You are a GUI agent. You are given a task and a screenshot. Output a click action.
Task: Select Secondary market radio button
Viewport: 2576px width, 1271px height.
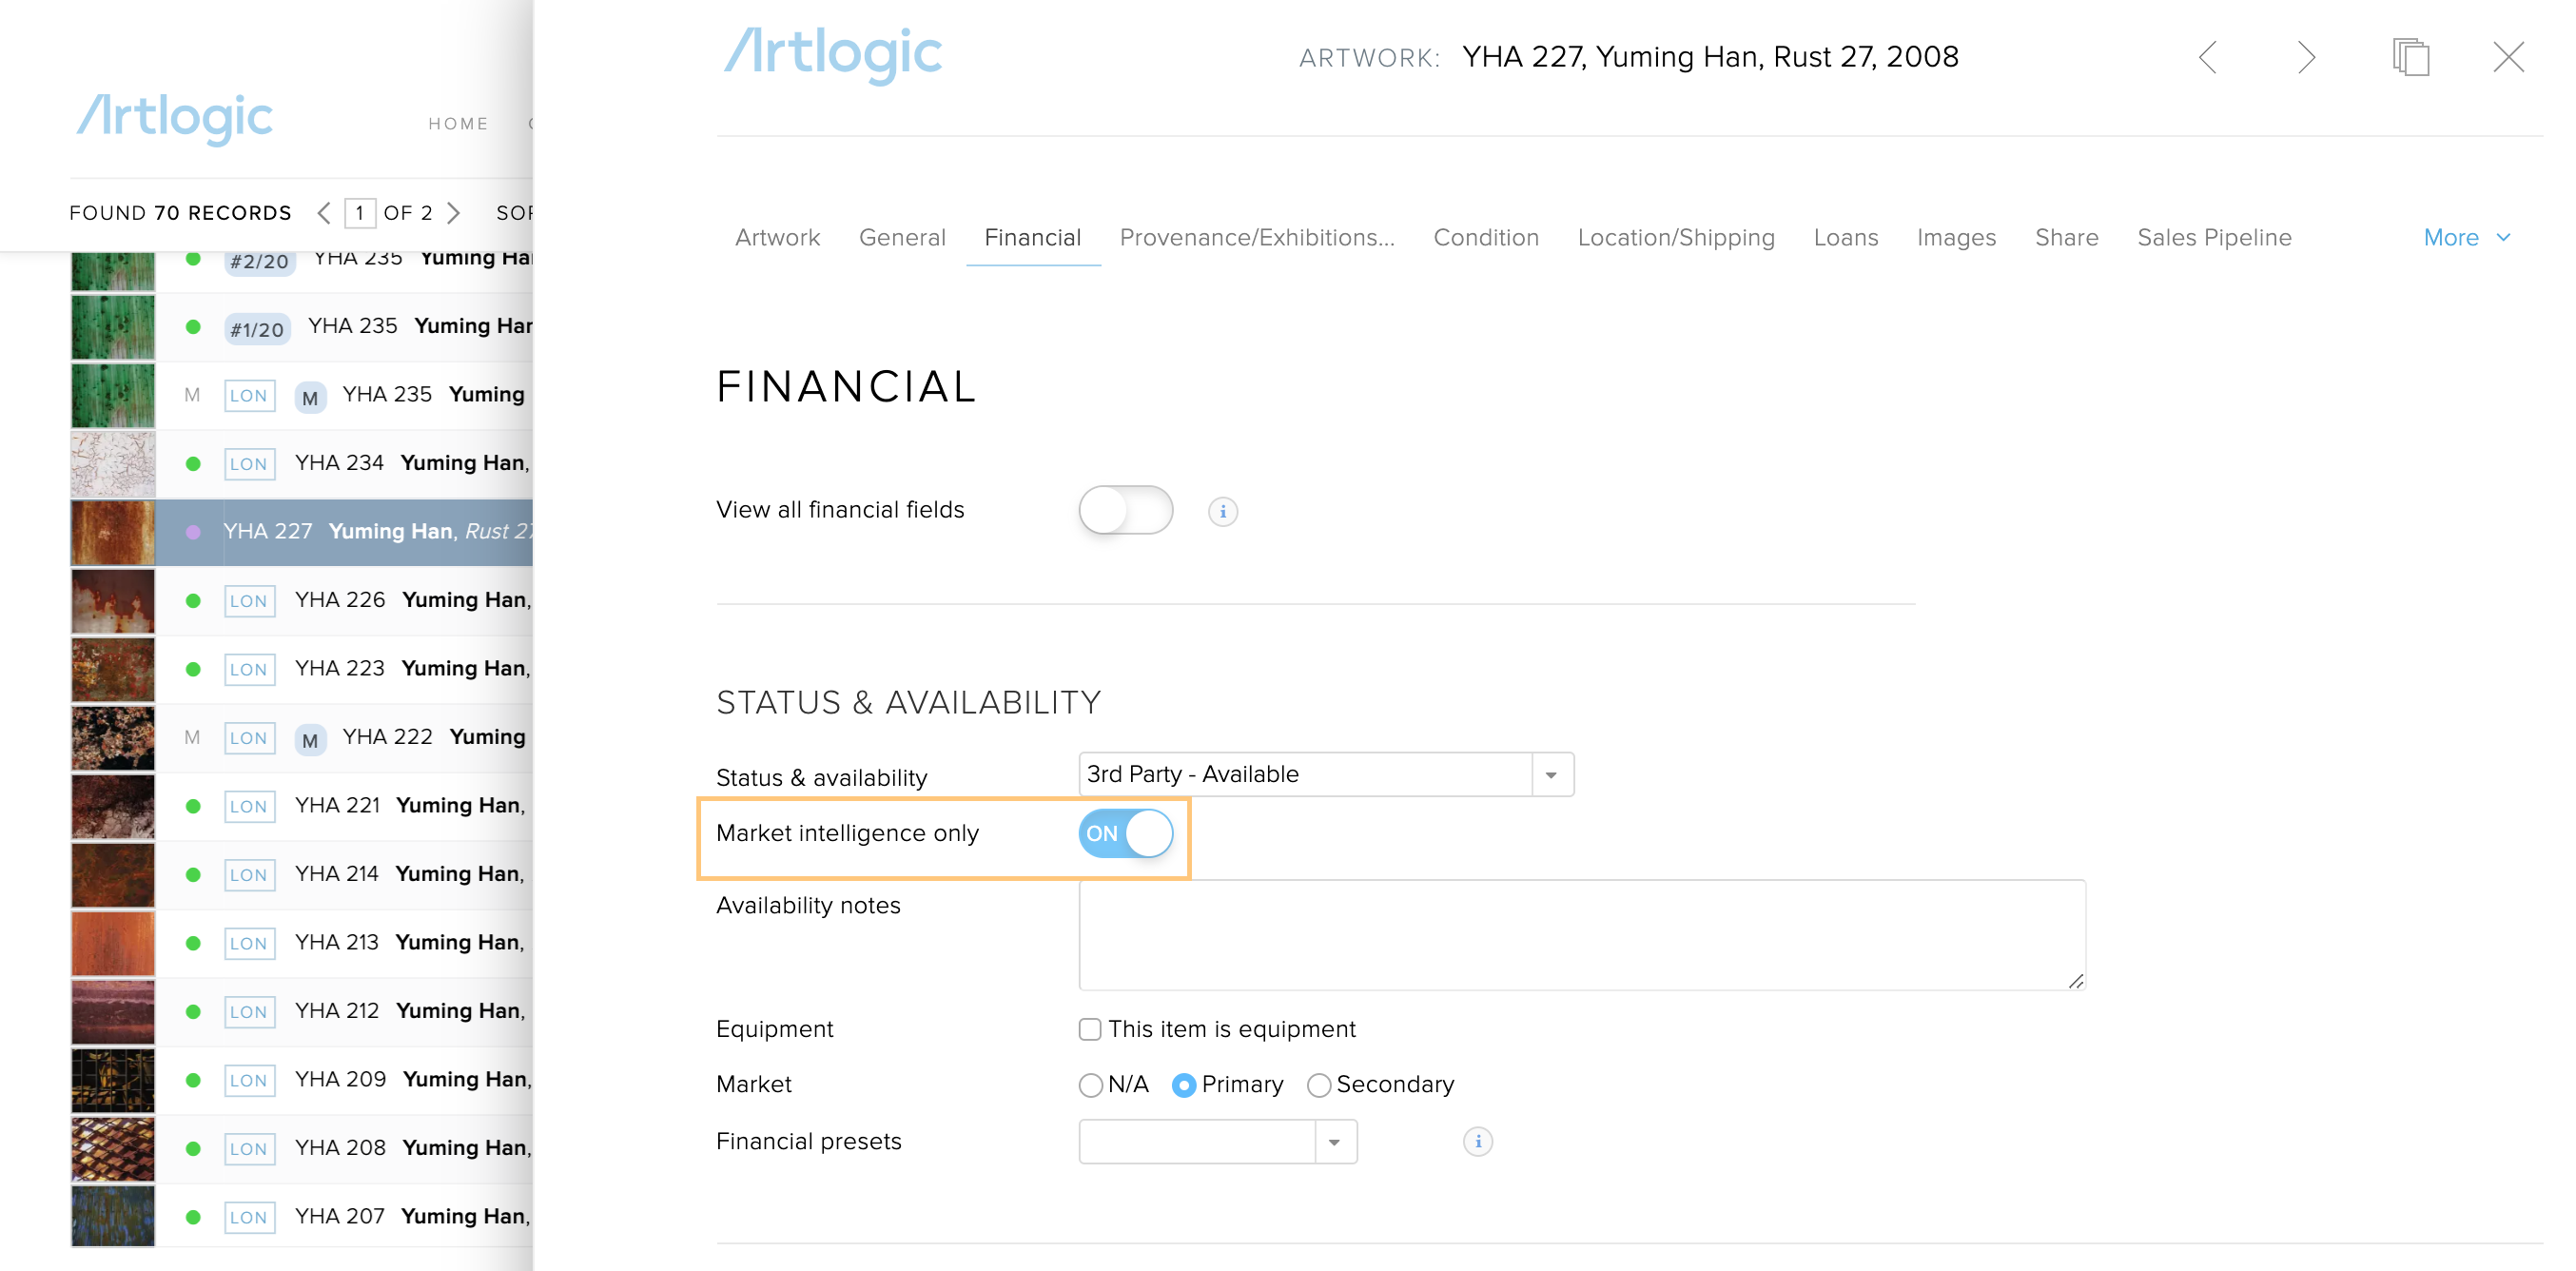pyautogui.click(x=1319, y=1085)
